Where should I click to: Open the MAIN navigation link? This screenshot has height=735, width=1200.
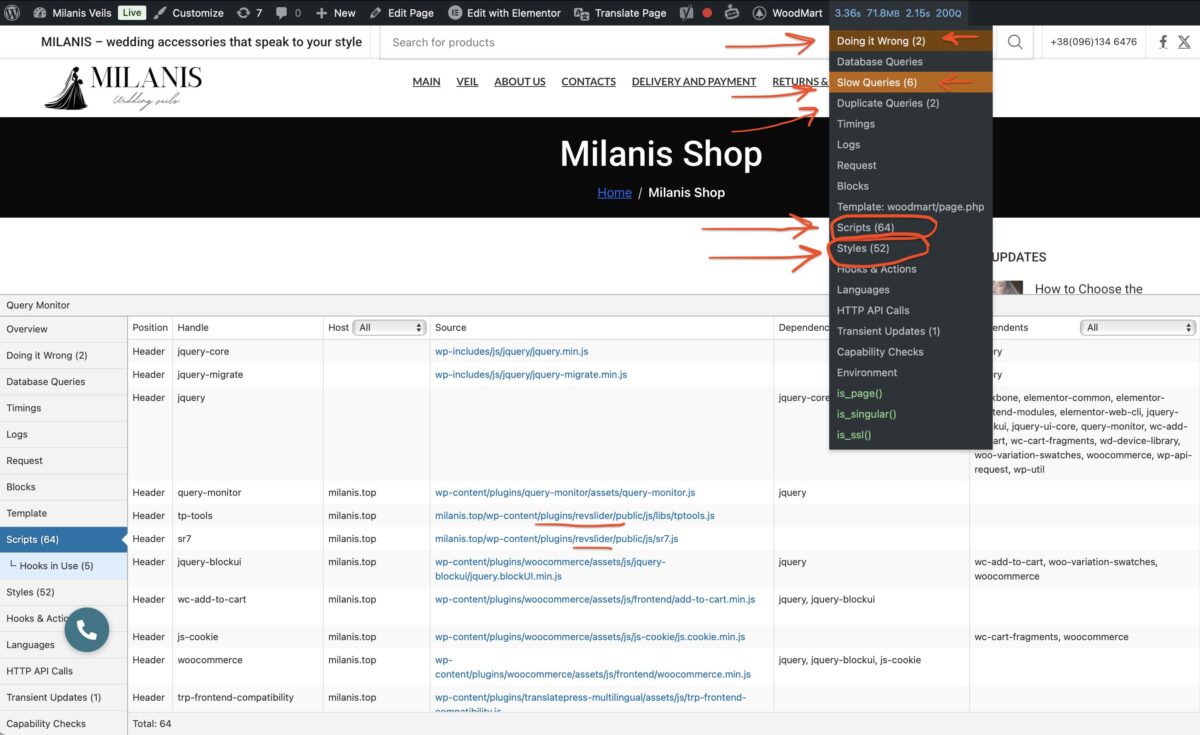click(426, 82)
